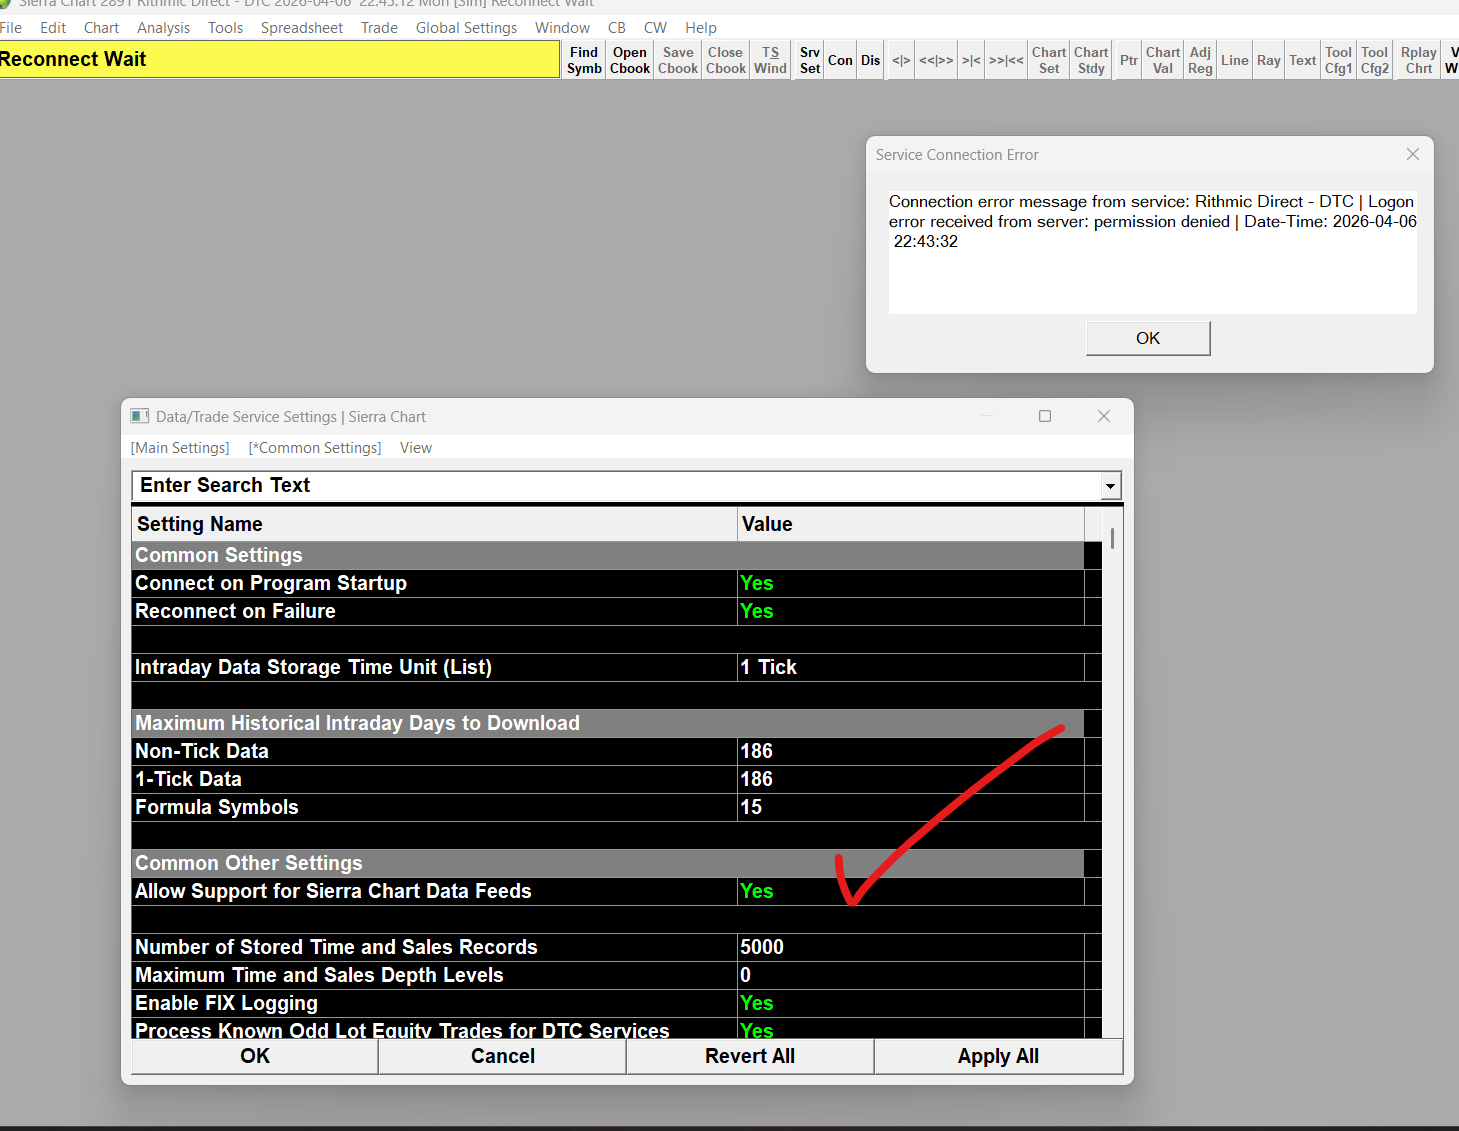Click Tool Cfg1 toolbar button

point(1338,60)
